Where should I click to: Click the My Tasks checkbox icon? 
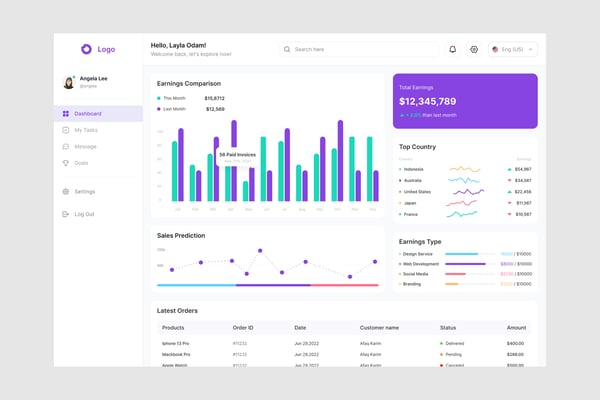point(66,130)
